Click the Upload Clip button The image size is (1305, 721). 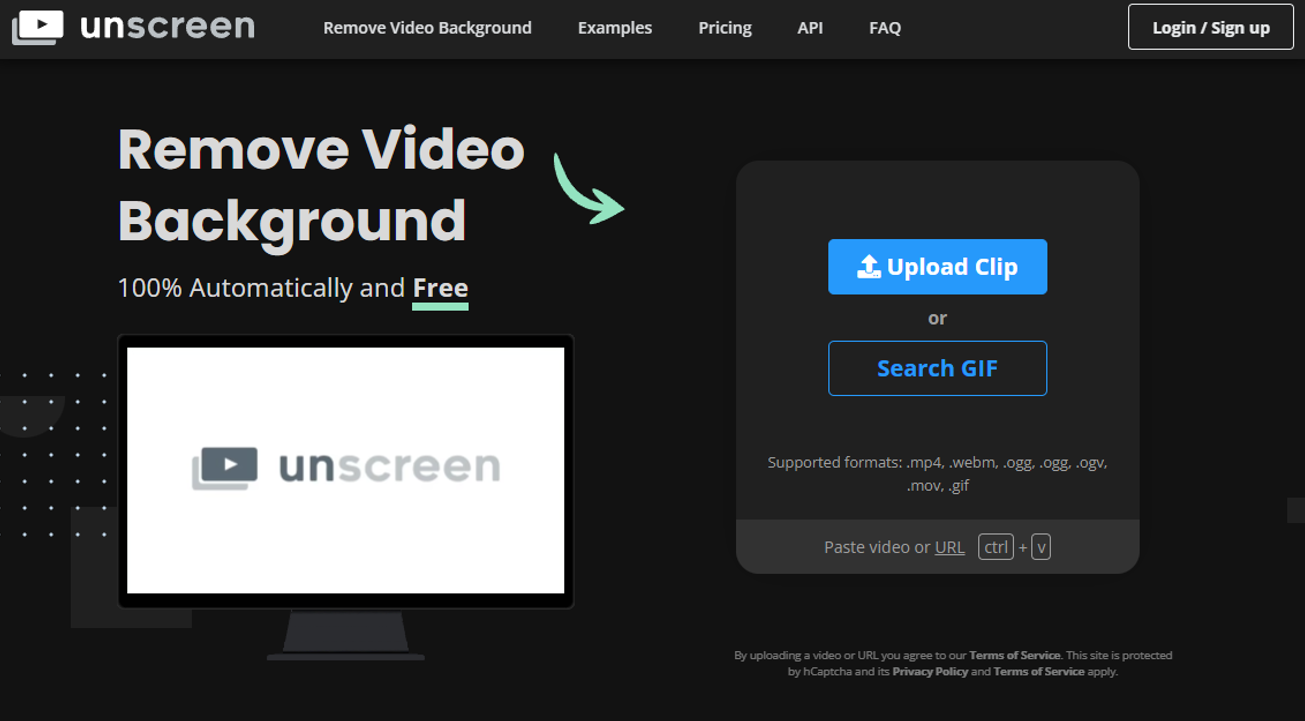tap(937, 266)
